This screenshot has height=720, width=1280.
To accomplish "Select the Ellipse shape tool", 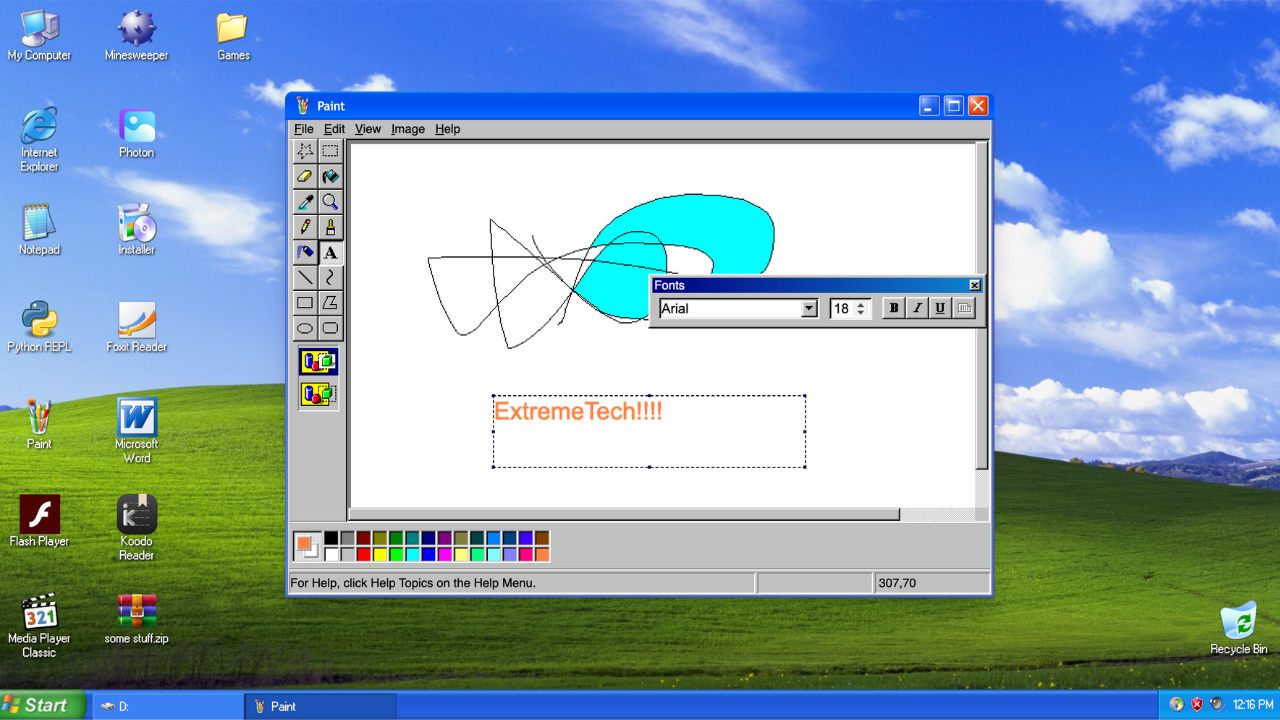I will point(305,327).
